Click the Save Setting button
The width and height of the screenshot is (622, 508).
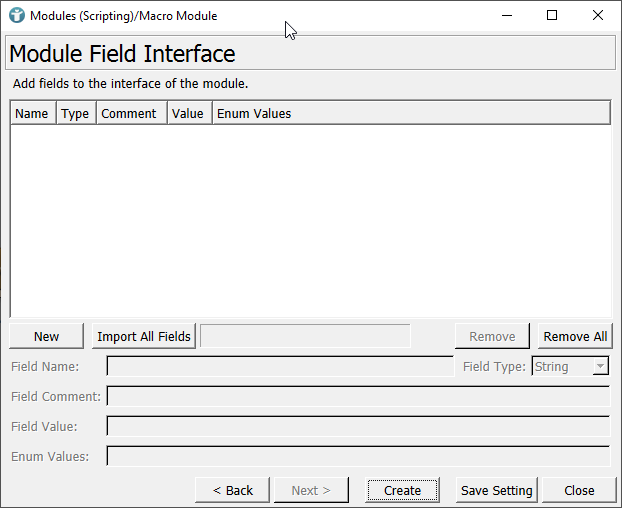click(x=497, y=490)
